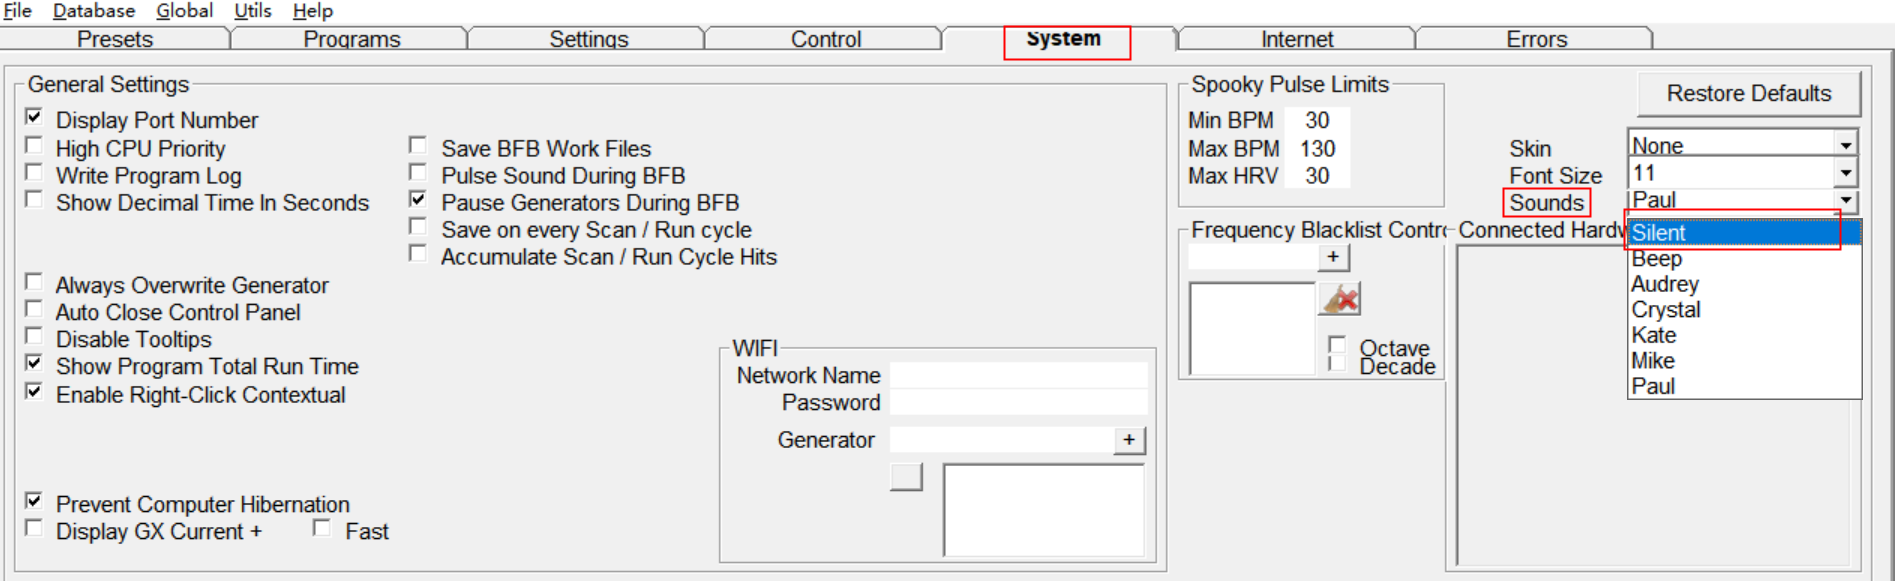The image size is (1895, 581).
Task: Go to the Errors tab
Action: [1536, 39]
